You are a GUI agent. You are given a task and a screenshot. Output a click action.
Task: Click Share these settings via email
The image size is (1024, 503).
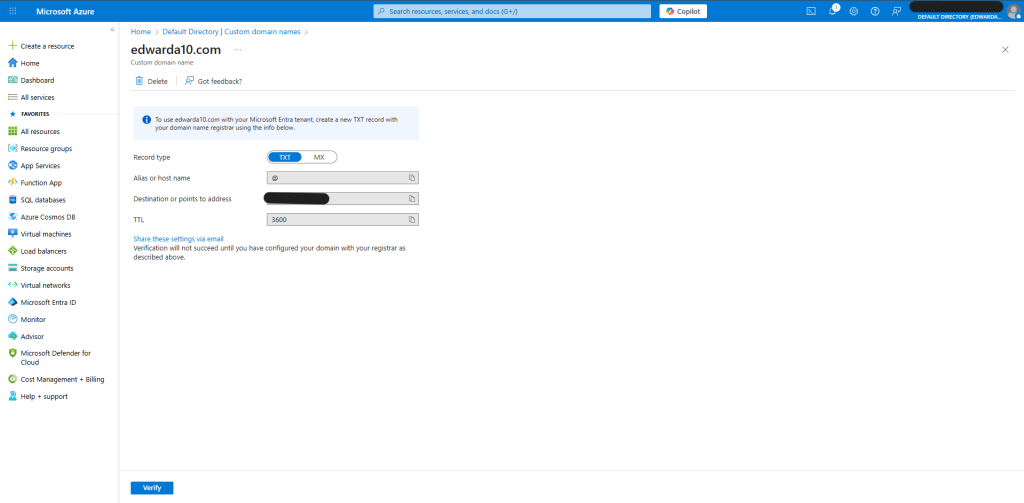[178, 239]
